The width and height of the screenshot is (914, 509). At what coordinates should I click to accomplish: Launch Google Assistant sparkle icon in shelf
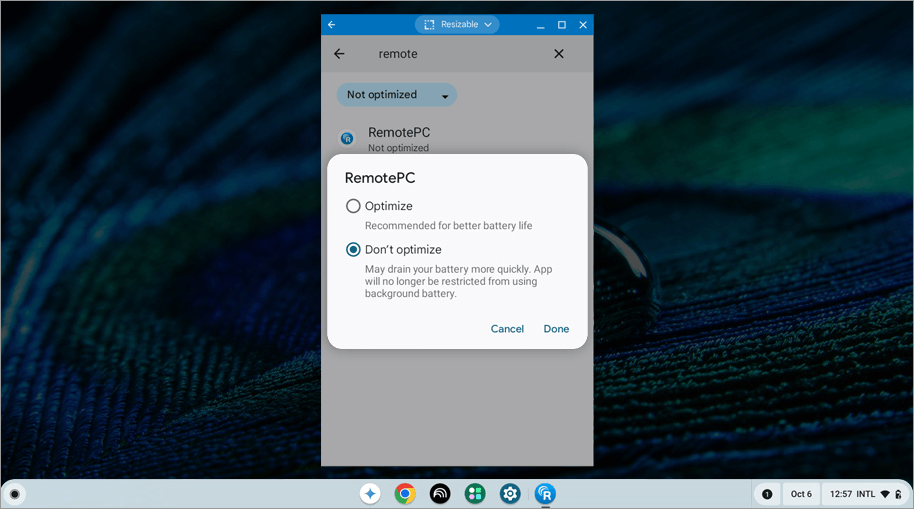(x=370, y=494)
